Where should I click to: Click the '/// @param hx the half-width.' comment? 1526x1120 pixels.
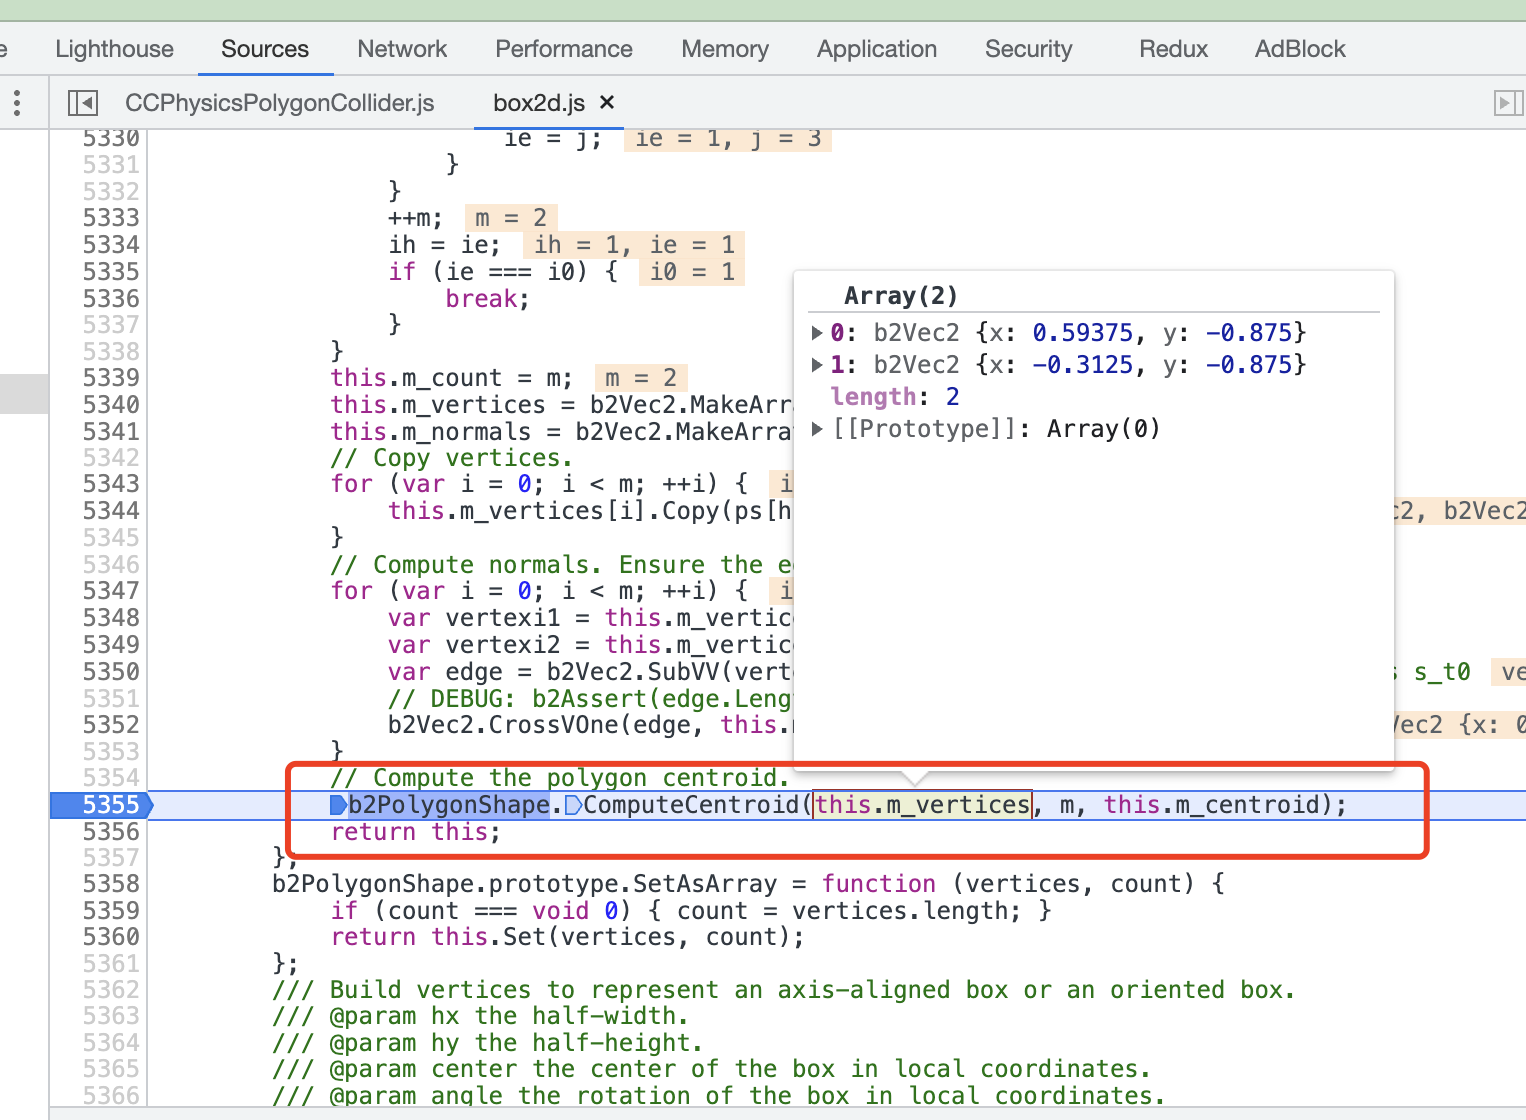pos(480,1016)
